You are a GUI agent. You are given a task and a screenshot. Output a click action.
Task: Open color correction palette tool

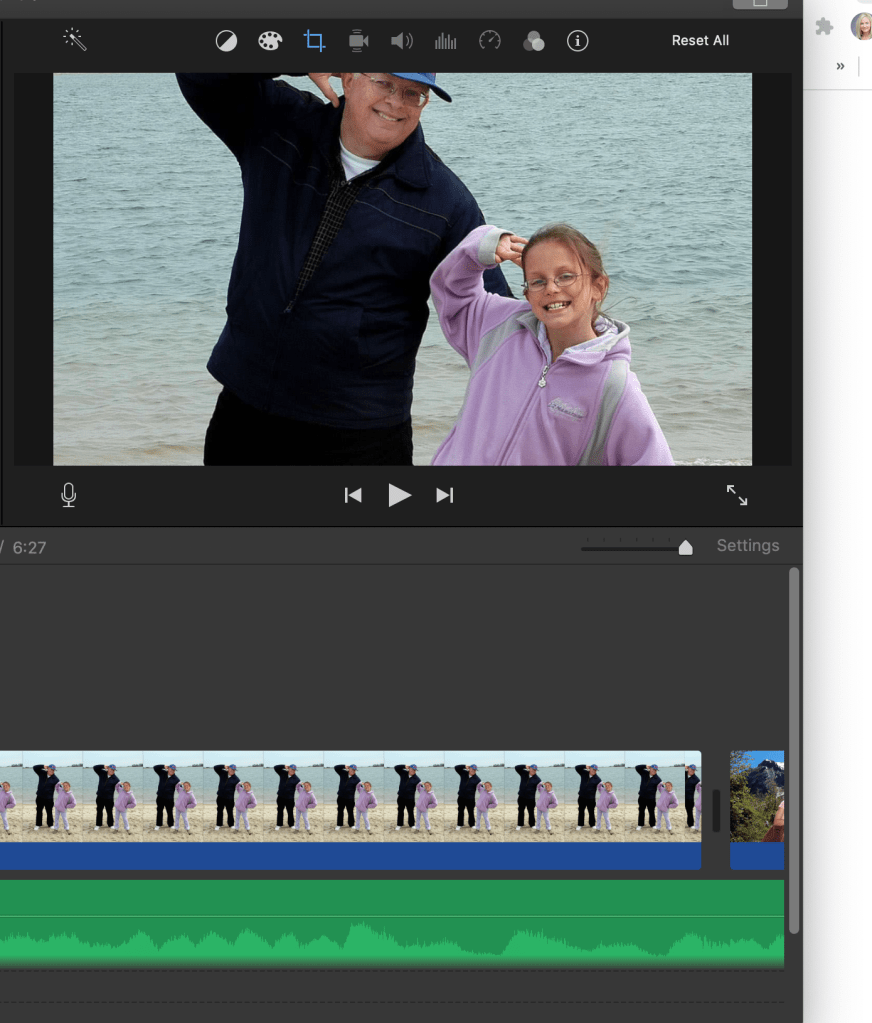tap(270, 41)
